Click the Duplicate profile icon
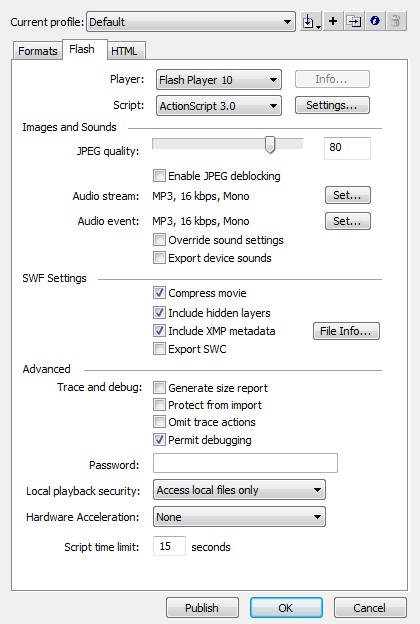The height and width of the screenshot is (624, 420). click(354, 21)
